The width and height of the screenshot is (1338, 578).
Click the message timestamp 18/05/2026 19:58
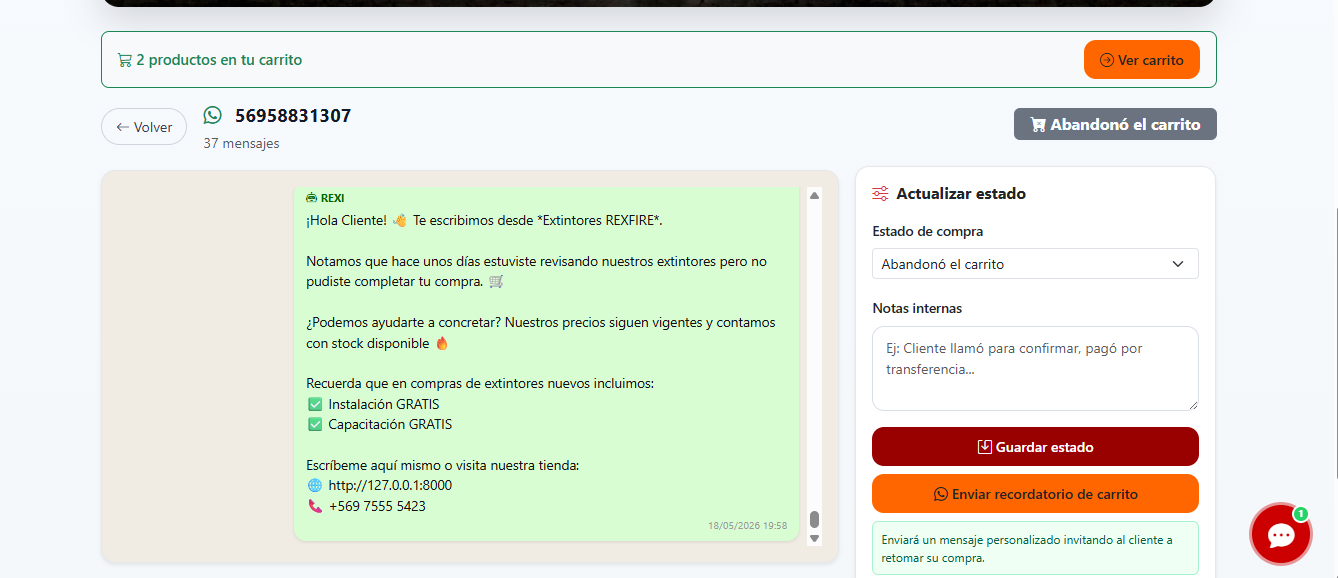(747, 525)
